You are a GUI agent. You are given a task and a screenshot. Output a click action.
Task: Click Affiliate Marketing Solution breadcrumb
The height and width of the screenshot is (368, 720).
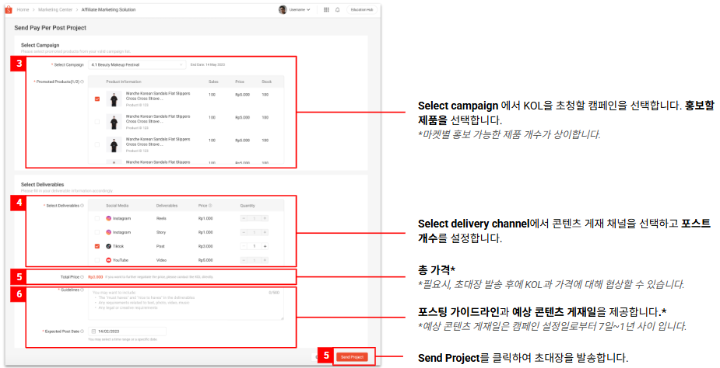[108, 10]
